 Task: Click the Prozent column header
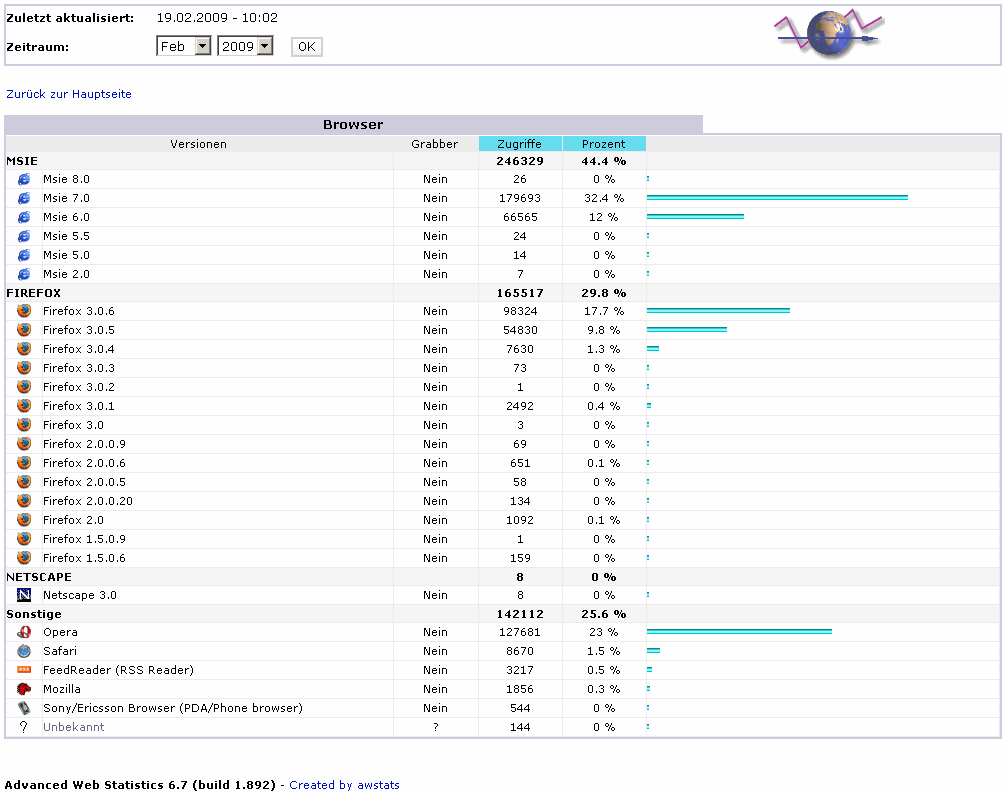604,144
